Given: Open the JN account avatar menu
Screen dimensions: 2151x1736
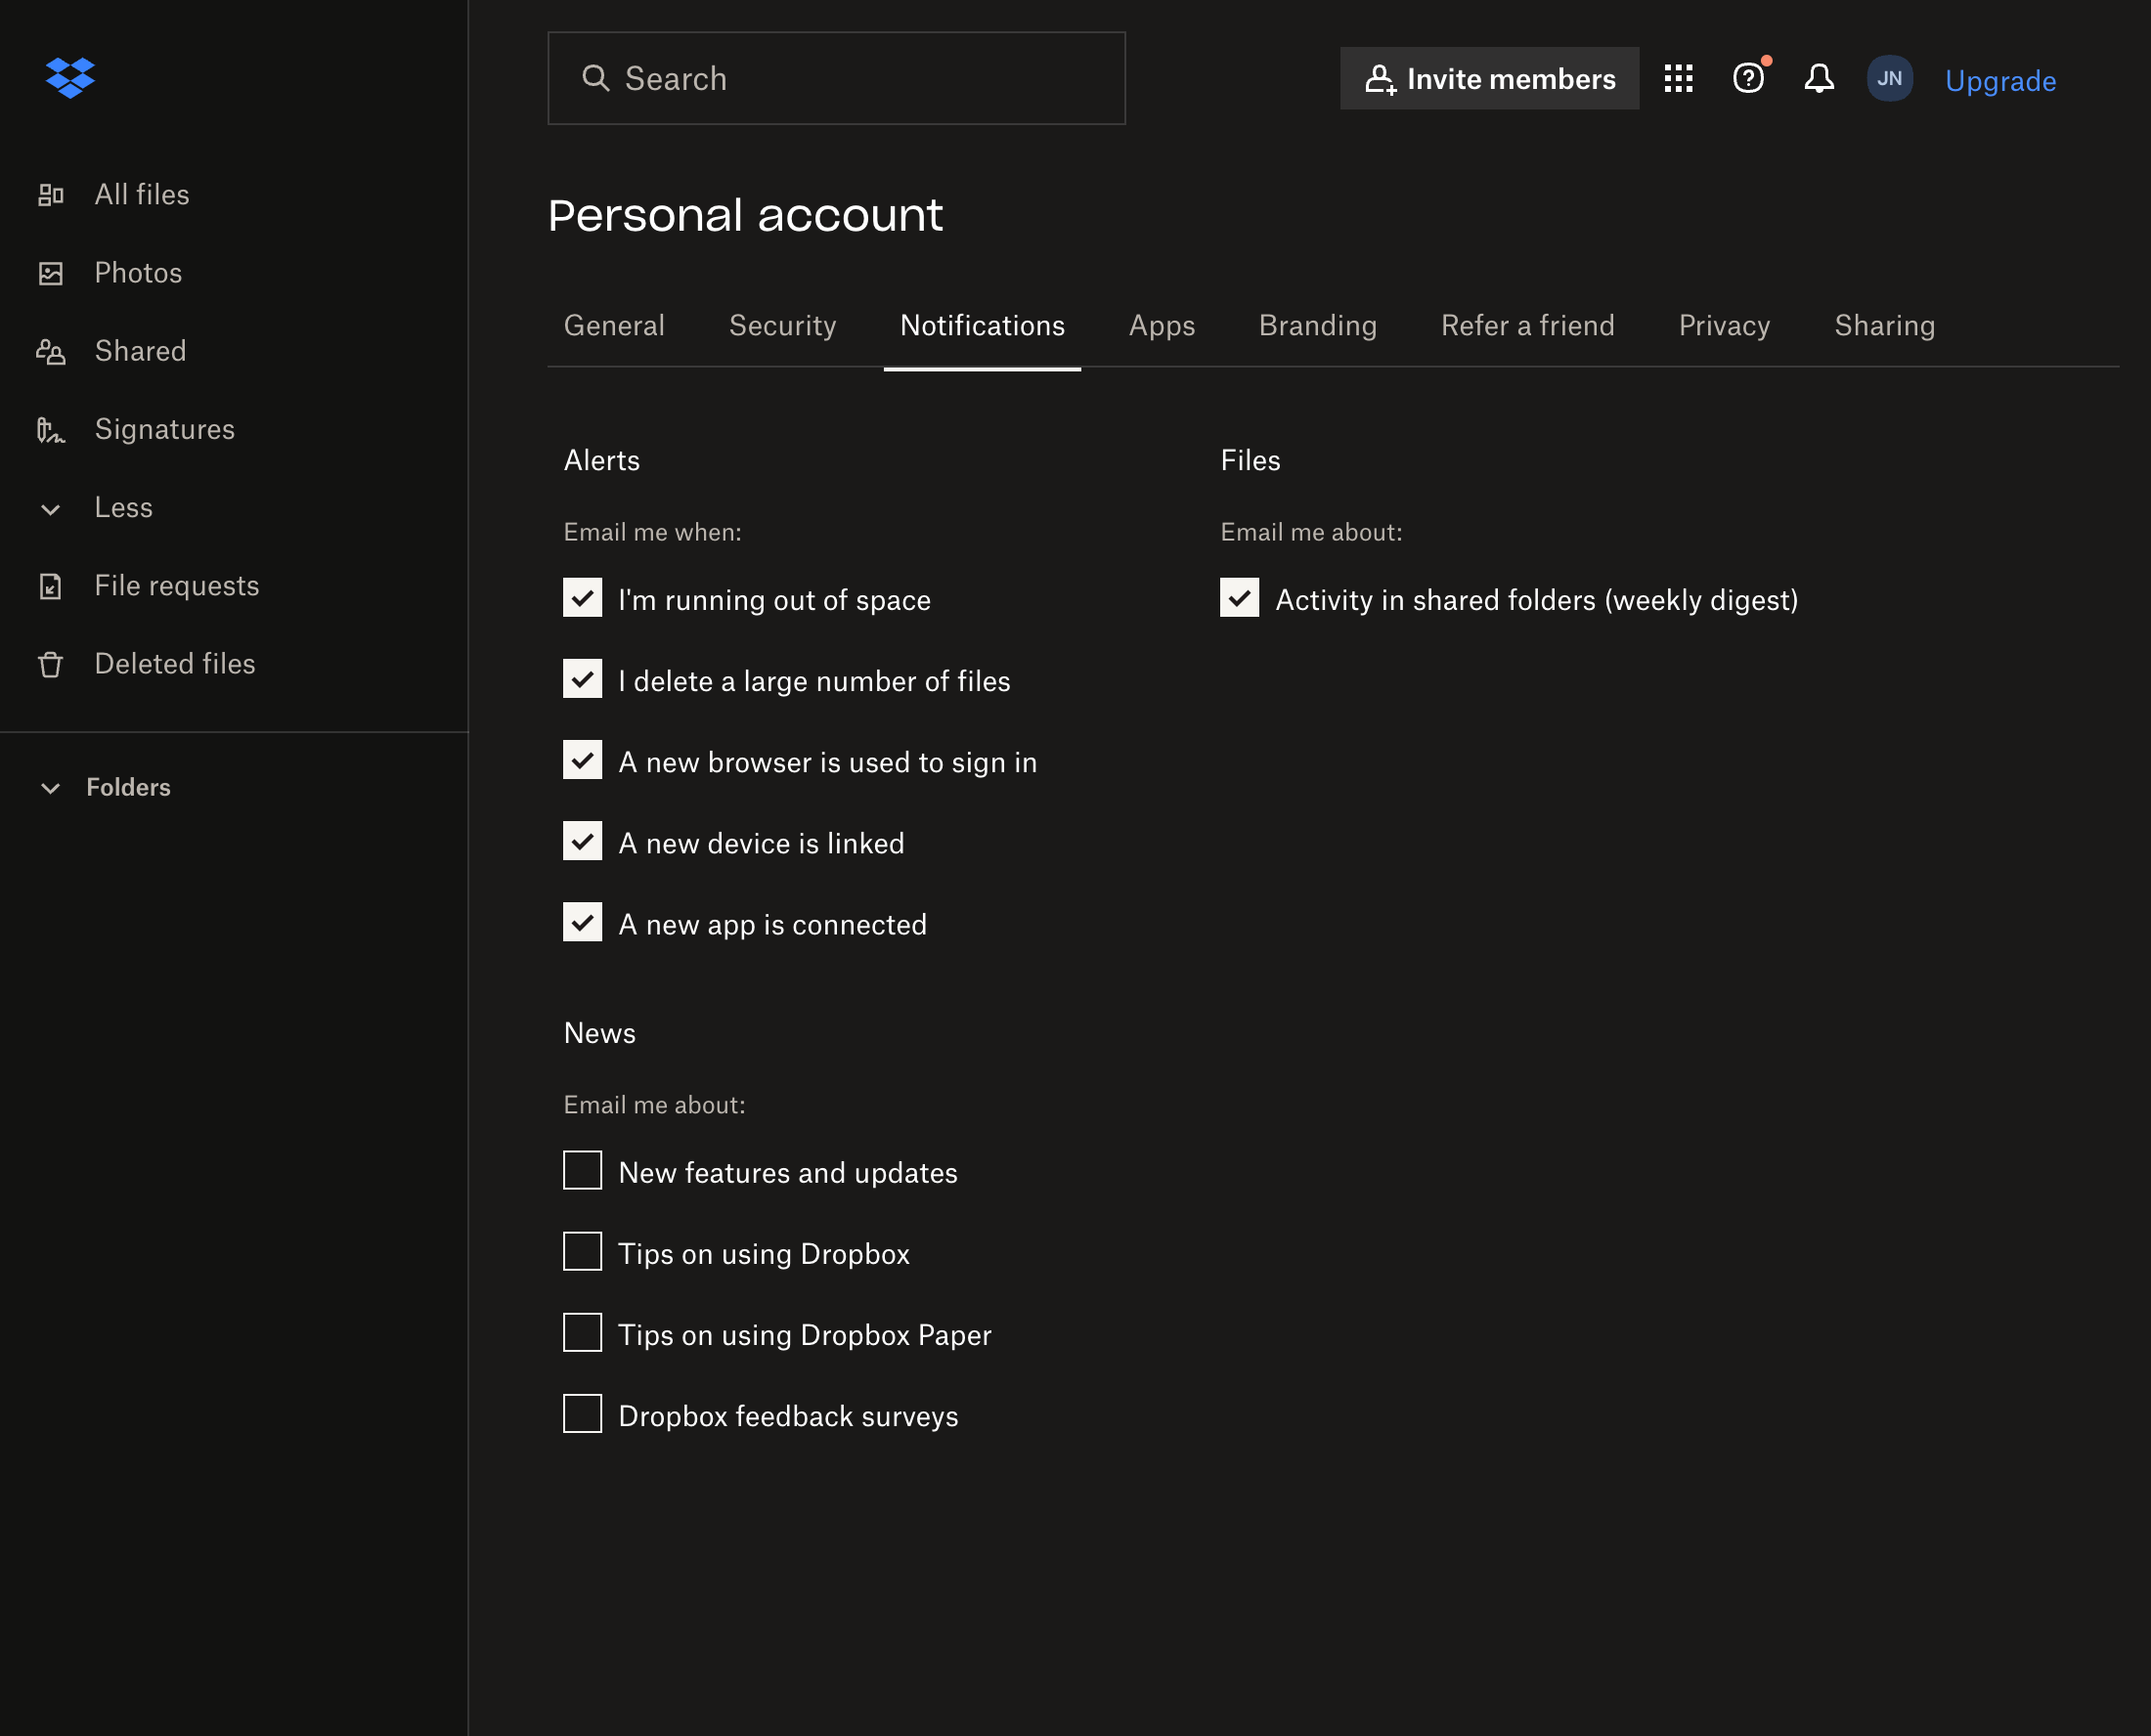Looking at the screenshot, I should (x=1890, y=78).
